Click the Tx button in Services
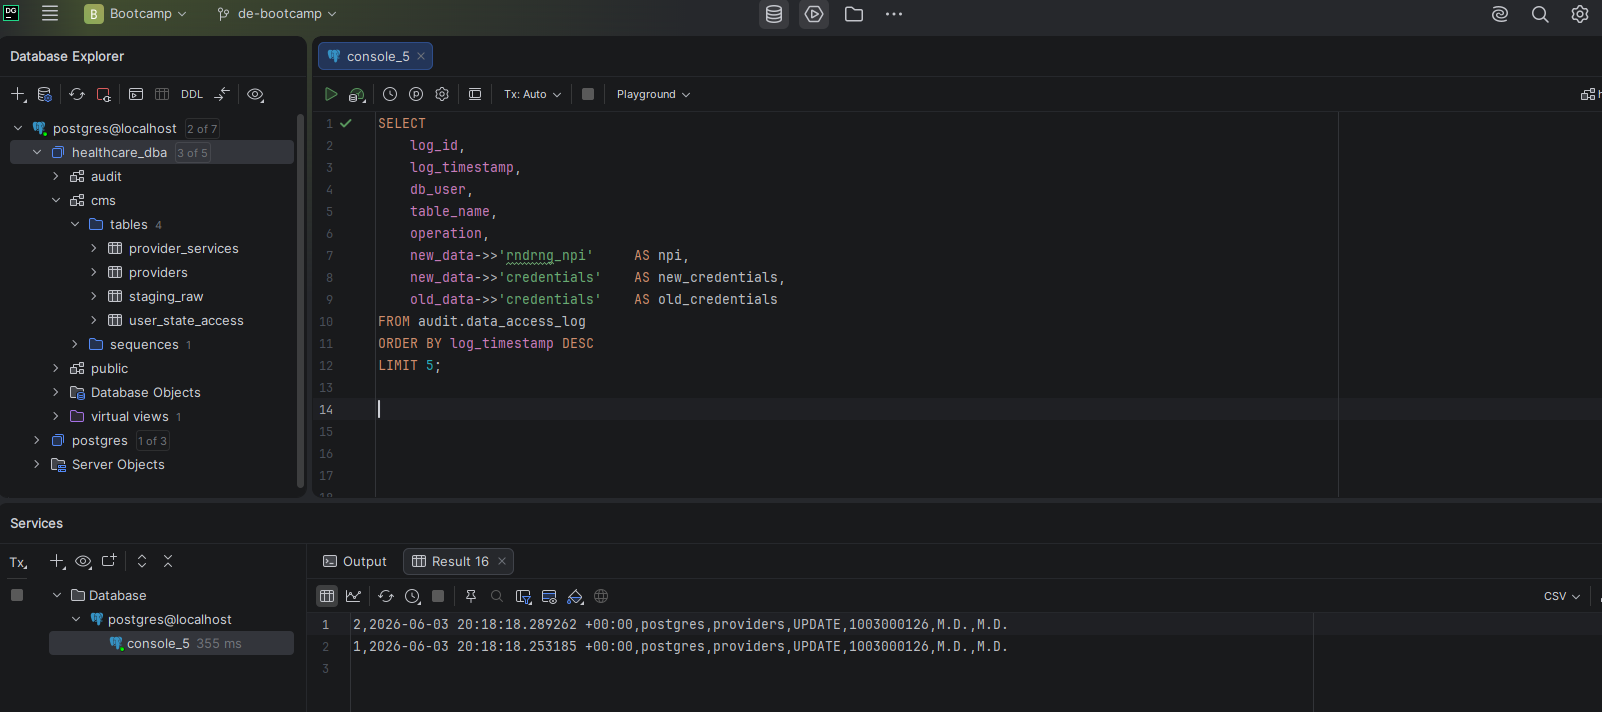This screenshot has width=1602, height=712. (18, 562)
